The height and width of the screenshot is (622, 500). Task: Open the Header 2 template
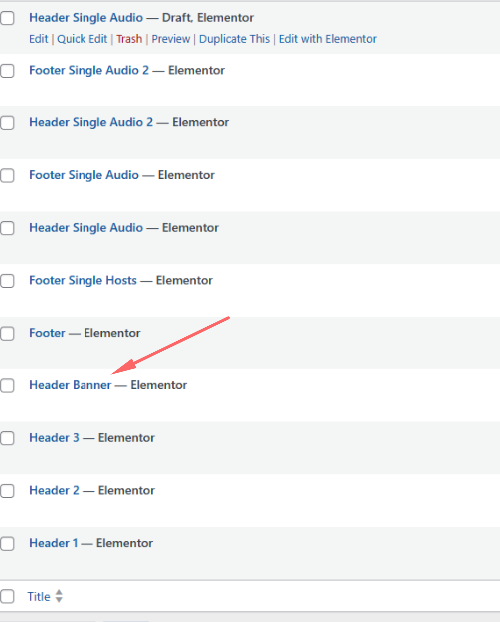coord(54,490)
